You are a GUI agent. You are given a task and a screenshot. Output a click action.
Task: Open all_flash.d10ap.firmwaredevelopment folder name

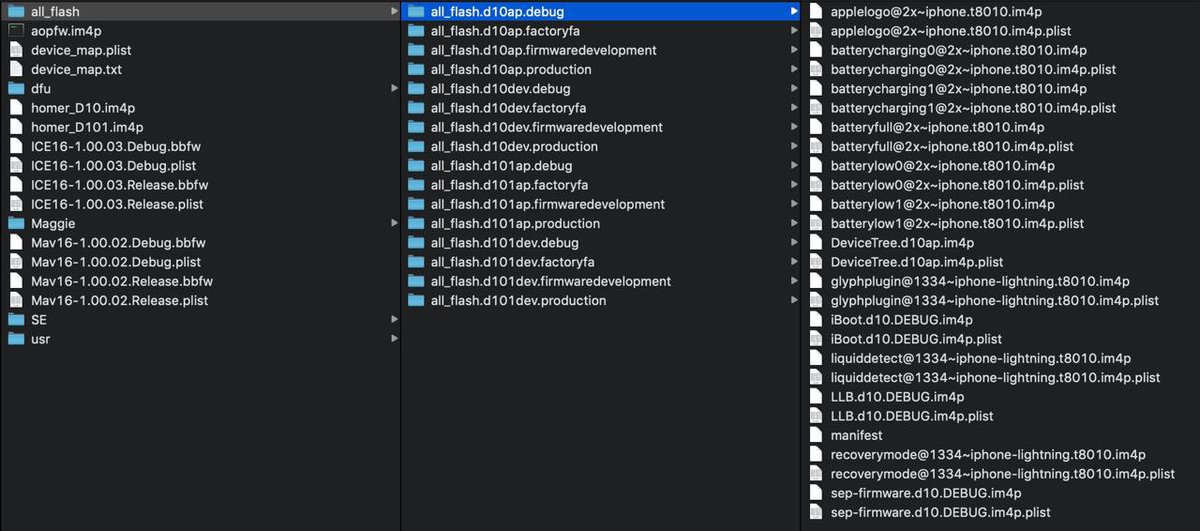pyautogui.click(x=544, y=50)
